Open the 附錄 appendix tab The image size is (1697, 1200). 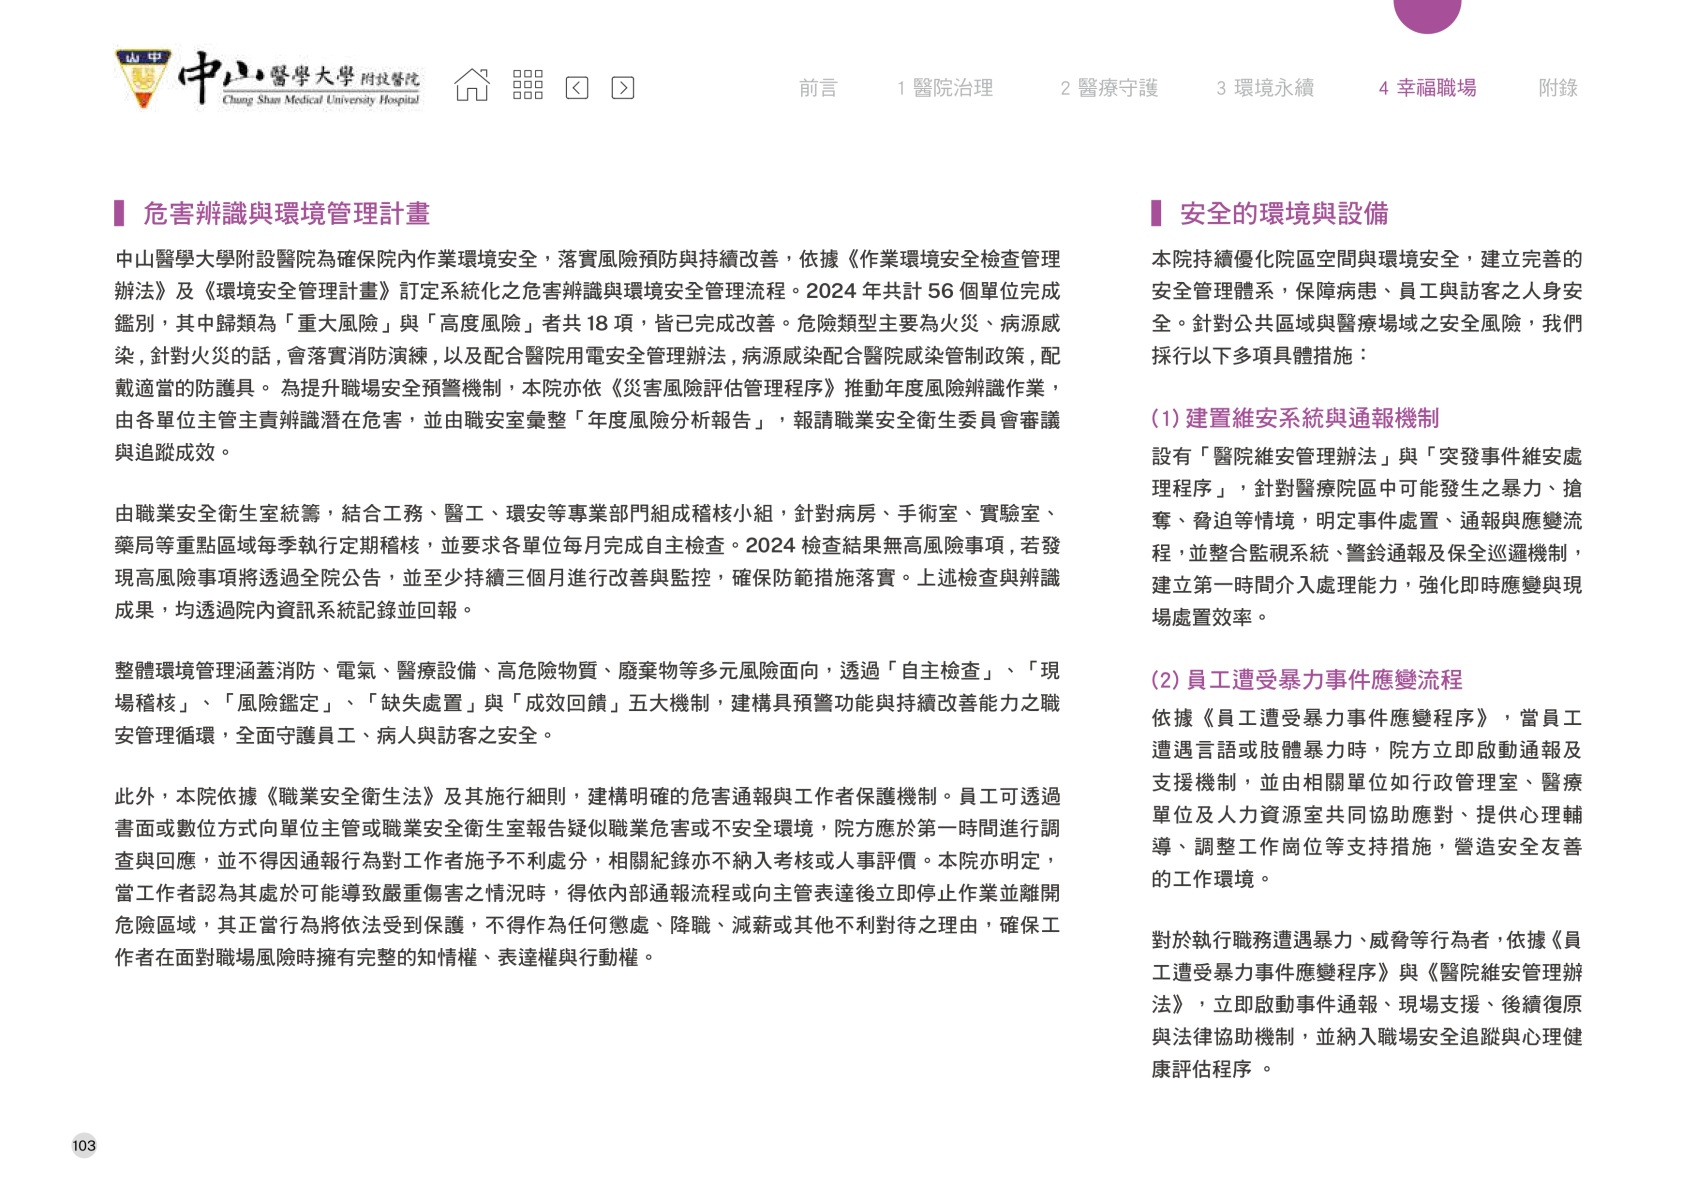(1557, 88)
